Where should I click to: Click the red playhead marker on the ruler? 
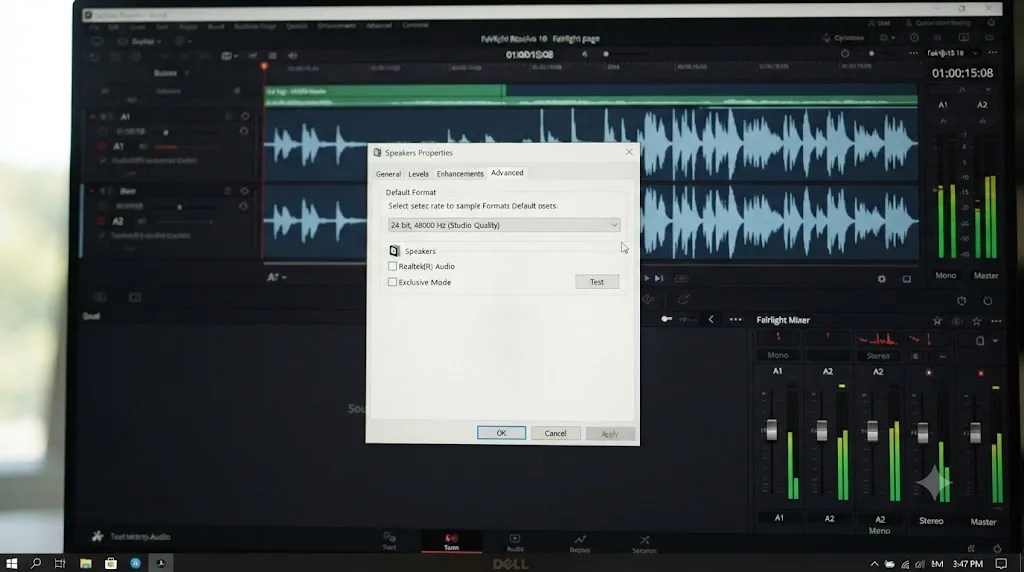tap(264, 67)
